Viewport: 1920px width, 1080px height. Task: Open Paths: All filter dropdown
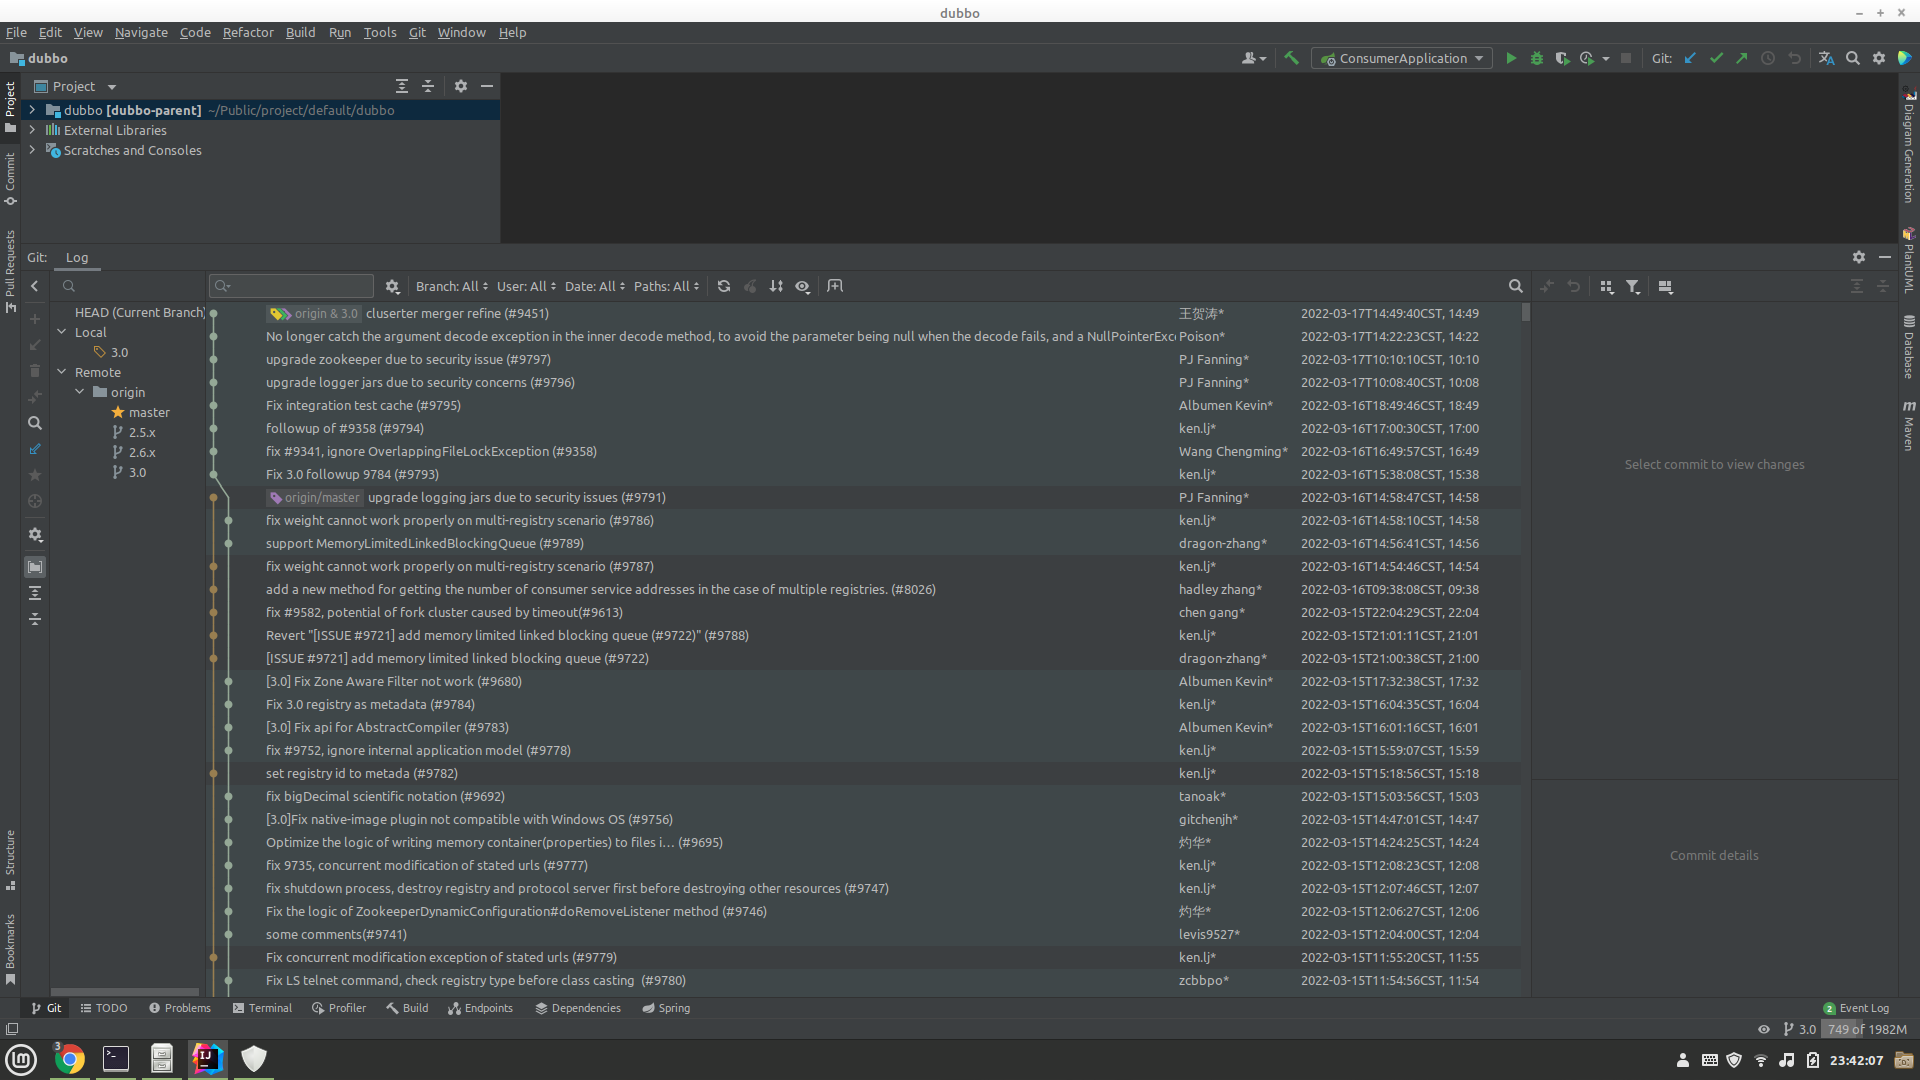(x=667, y=286)
